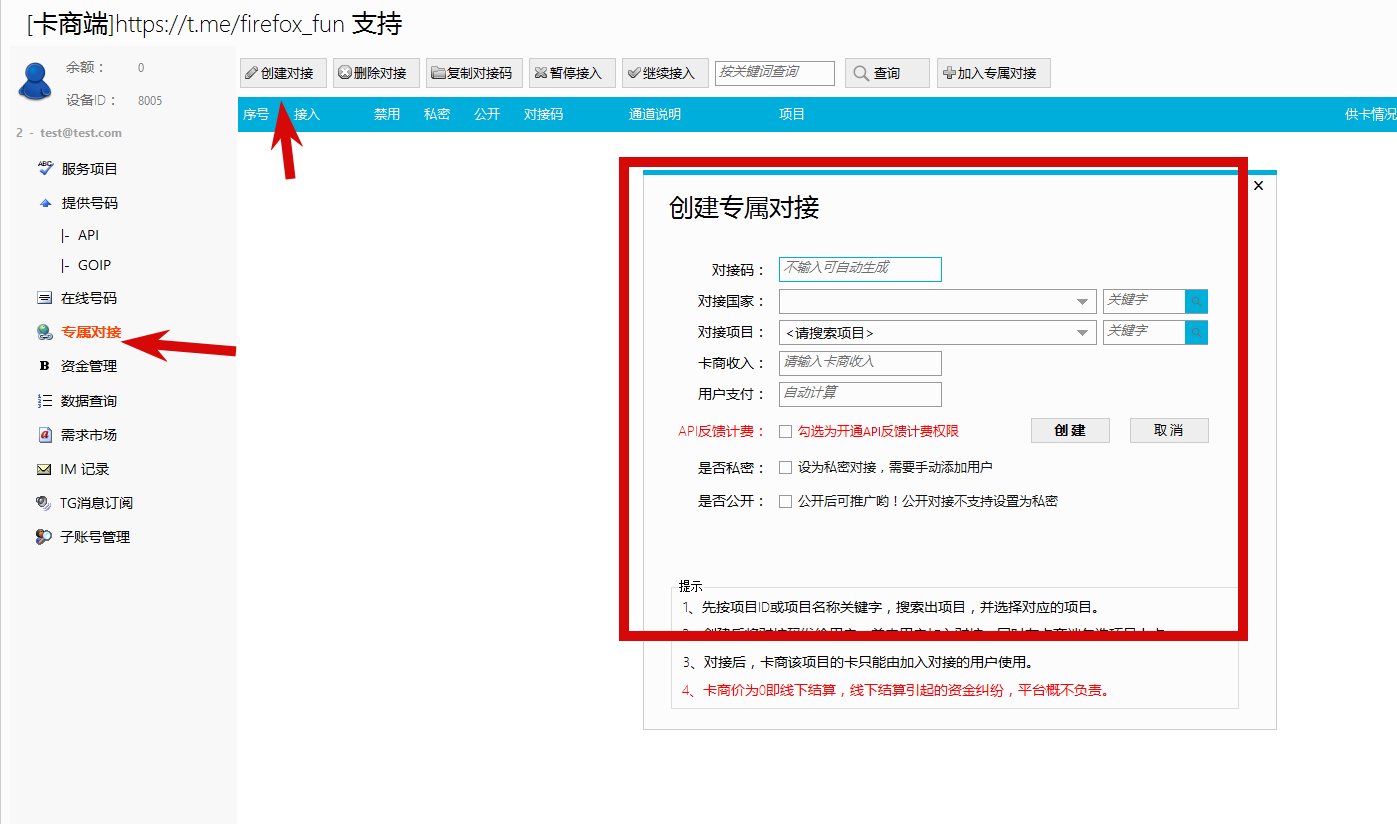Open 服务项目 in the sidebar
1397x824 pixels.
tap(90, 169)
